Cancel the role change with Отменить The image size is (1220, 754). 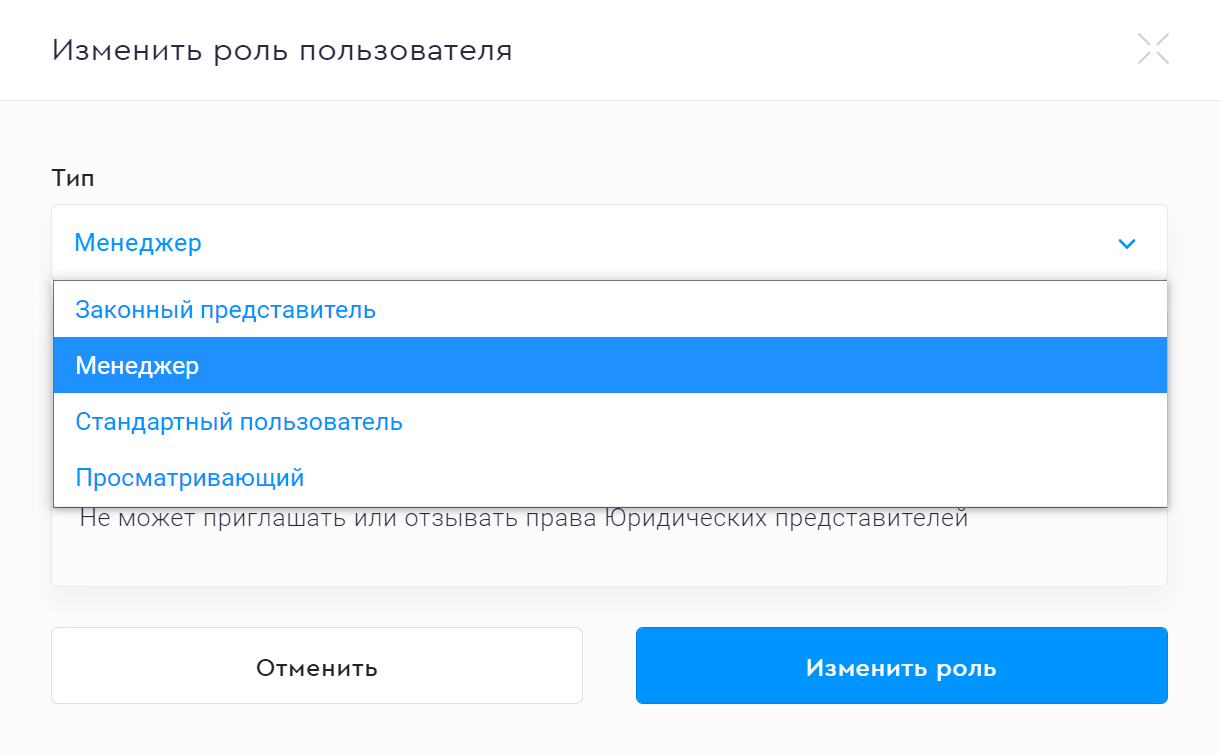click(316, 667)
